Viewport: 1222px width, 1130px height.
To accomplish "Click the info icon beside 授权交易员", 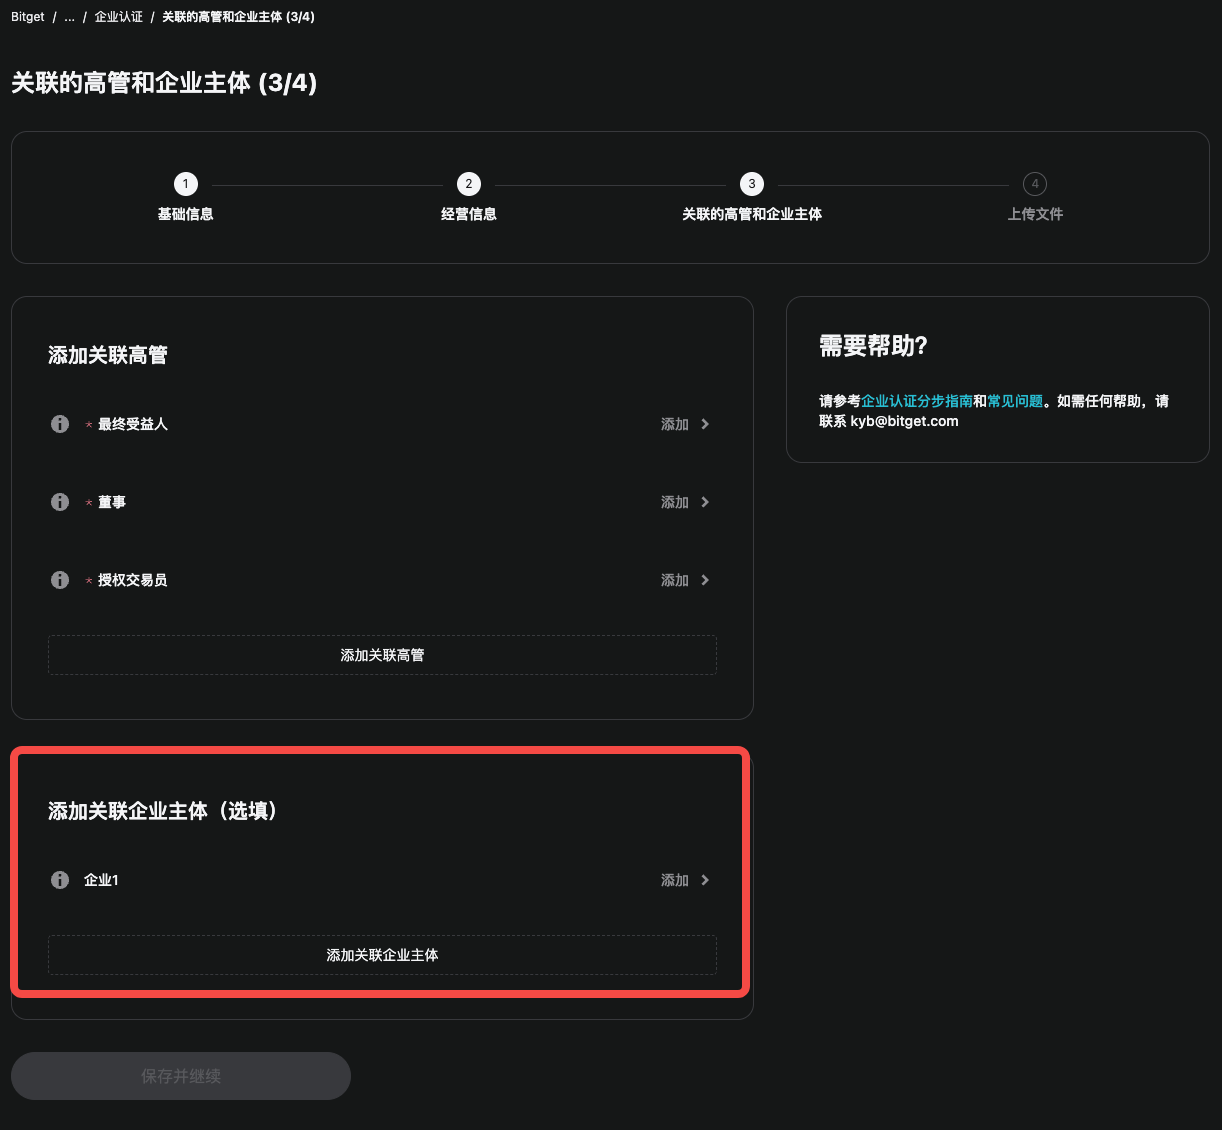I will pyautogui.click(x=59, y=580).
